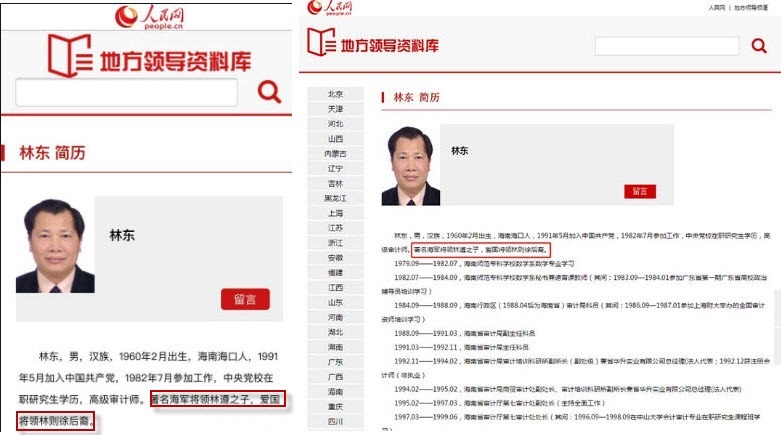Click the resume line starting 1994.02—1995.02
This screenshot has height=435, width=781.
pyautogui.click(x=568, y=389)
